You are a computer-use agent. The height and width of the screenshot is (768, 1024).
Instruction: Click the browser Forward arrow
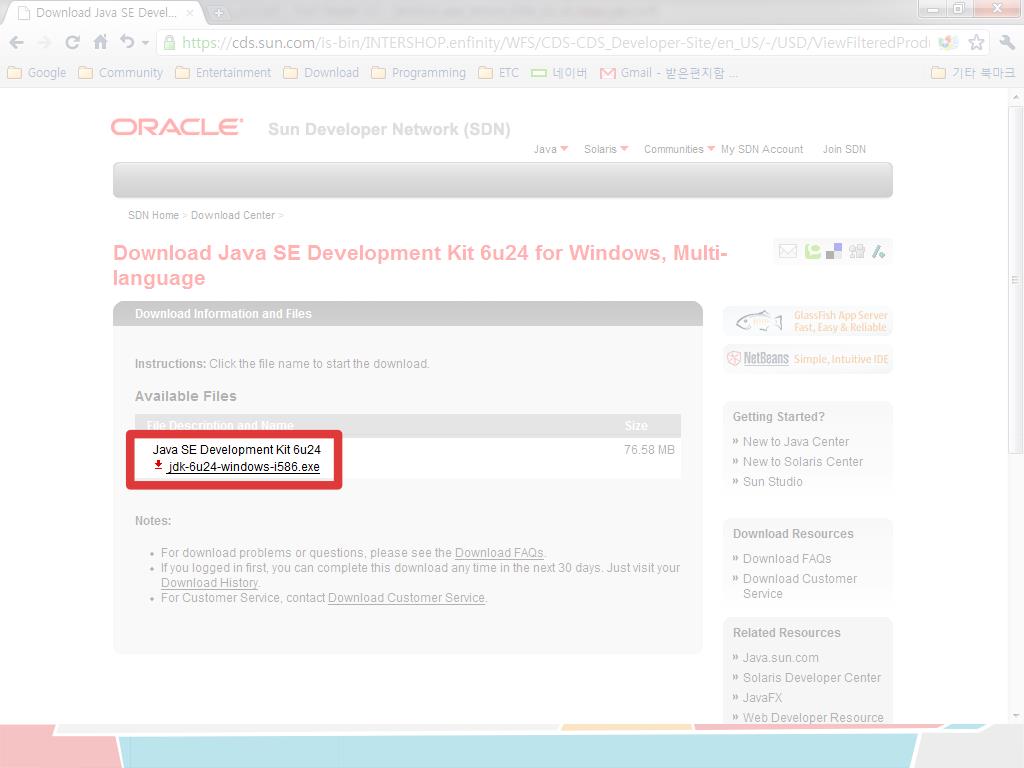[x=44, y=43]
